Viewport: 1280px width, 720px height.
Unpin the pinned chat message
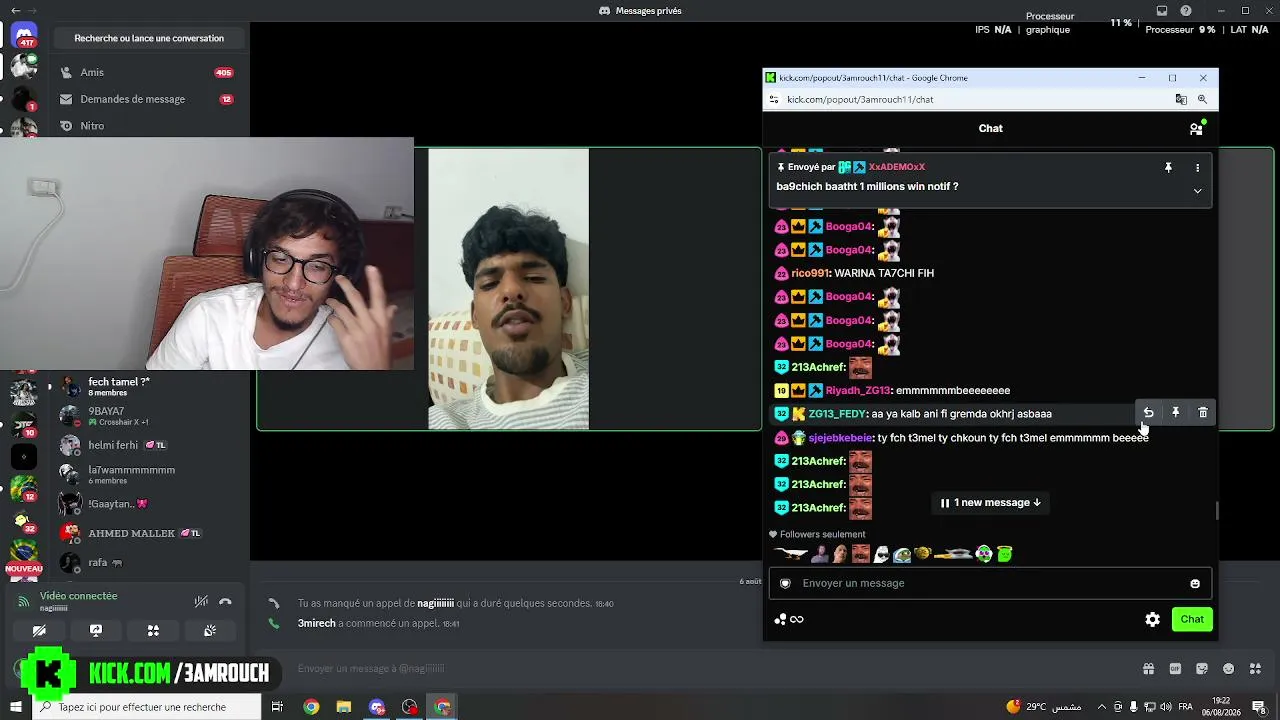pyautogui.click(x=1168, y=168)
